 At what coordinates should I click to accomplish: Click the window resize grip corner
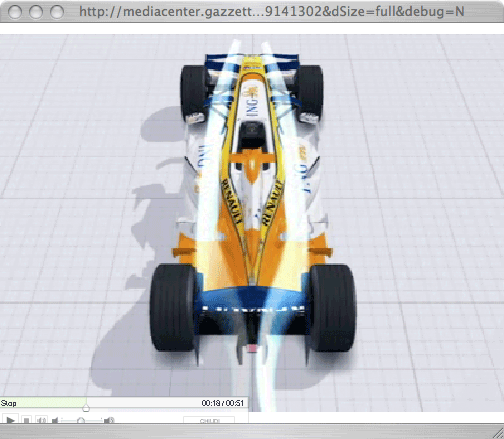click(498, 433)
